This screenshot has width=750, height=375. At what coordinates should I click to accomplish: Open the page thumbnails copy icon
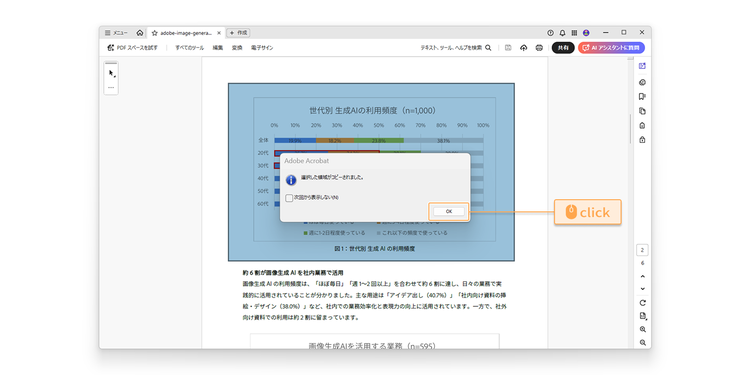pos(642,111)
